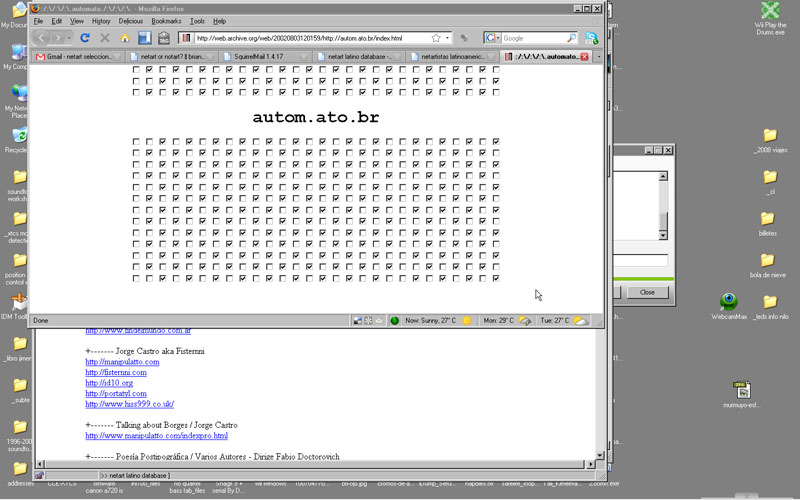
Task: Click the Close button in background dialog
Action: click(x=647, y=292)
